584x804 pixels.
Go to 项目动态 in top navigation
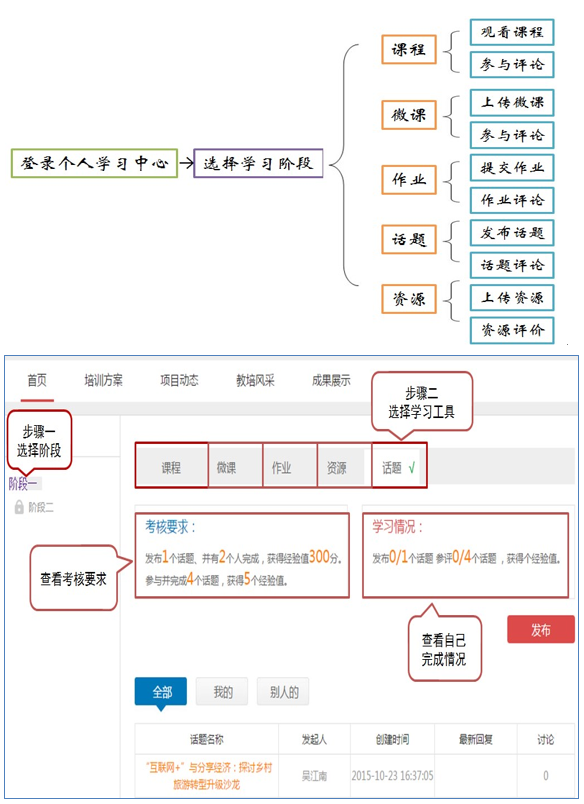(x=179, y=380)
